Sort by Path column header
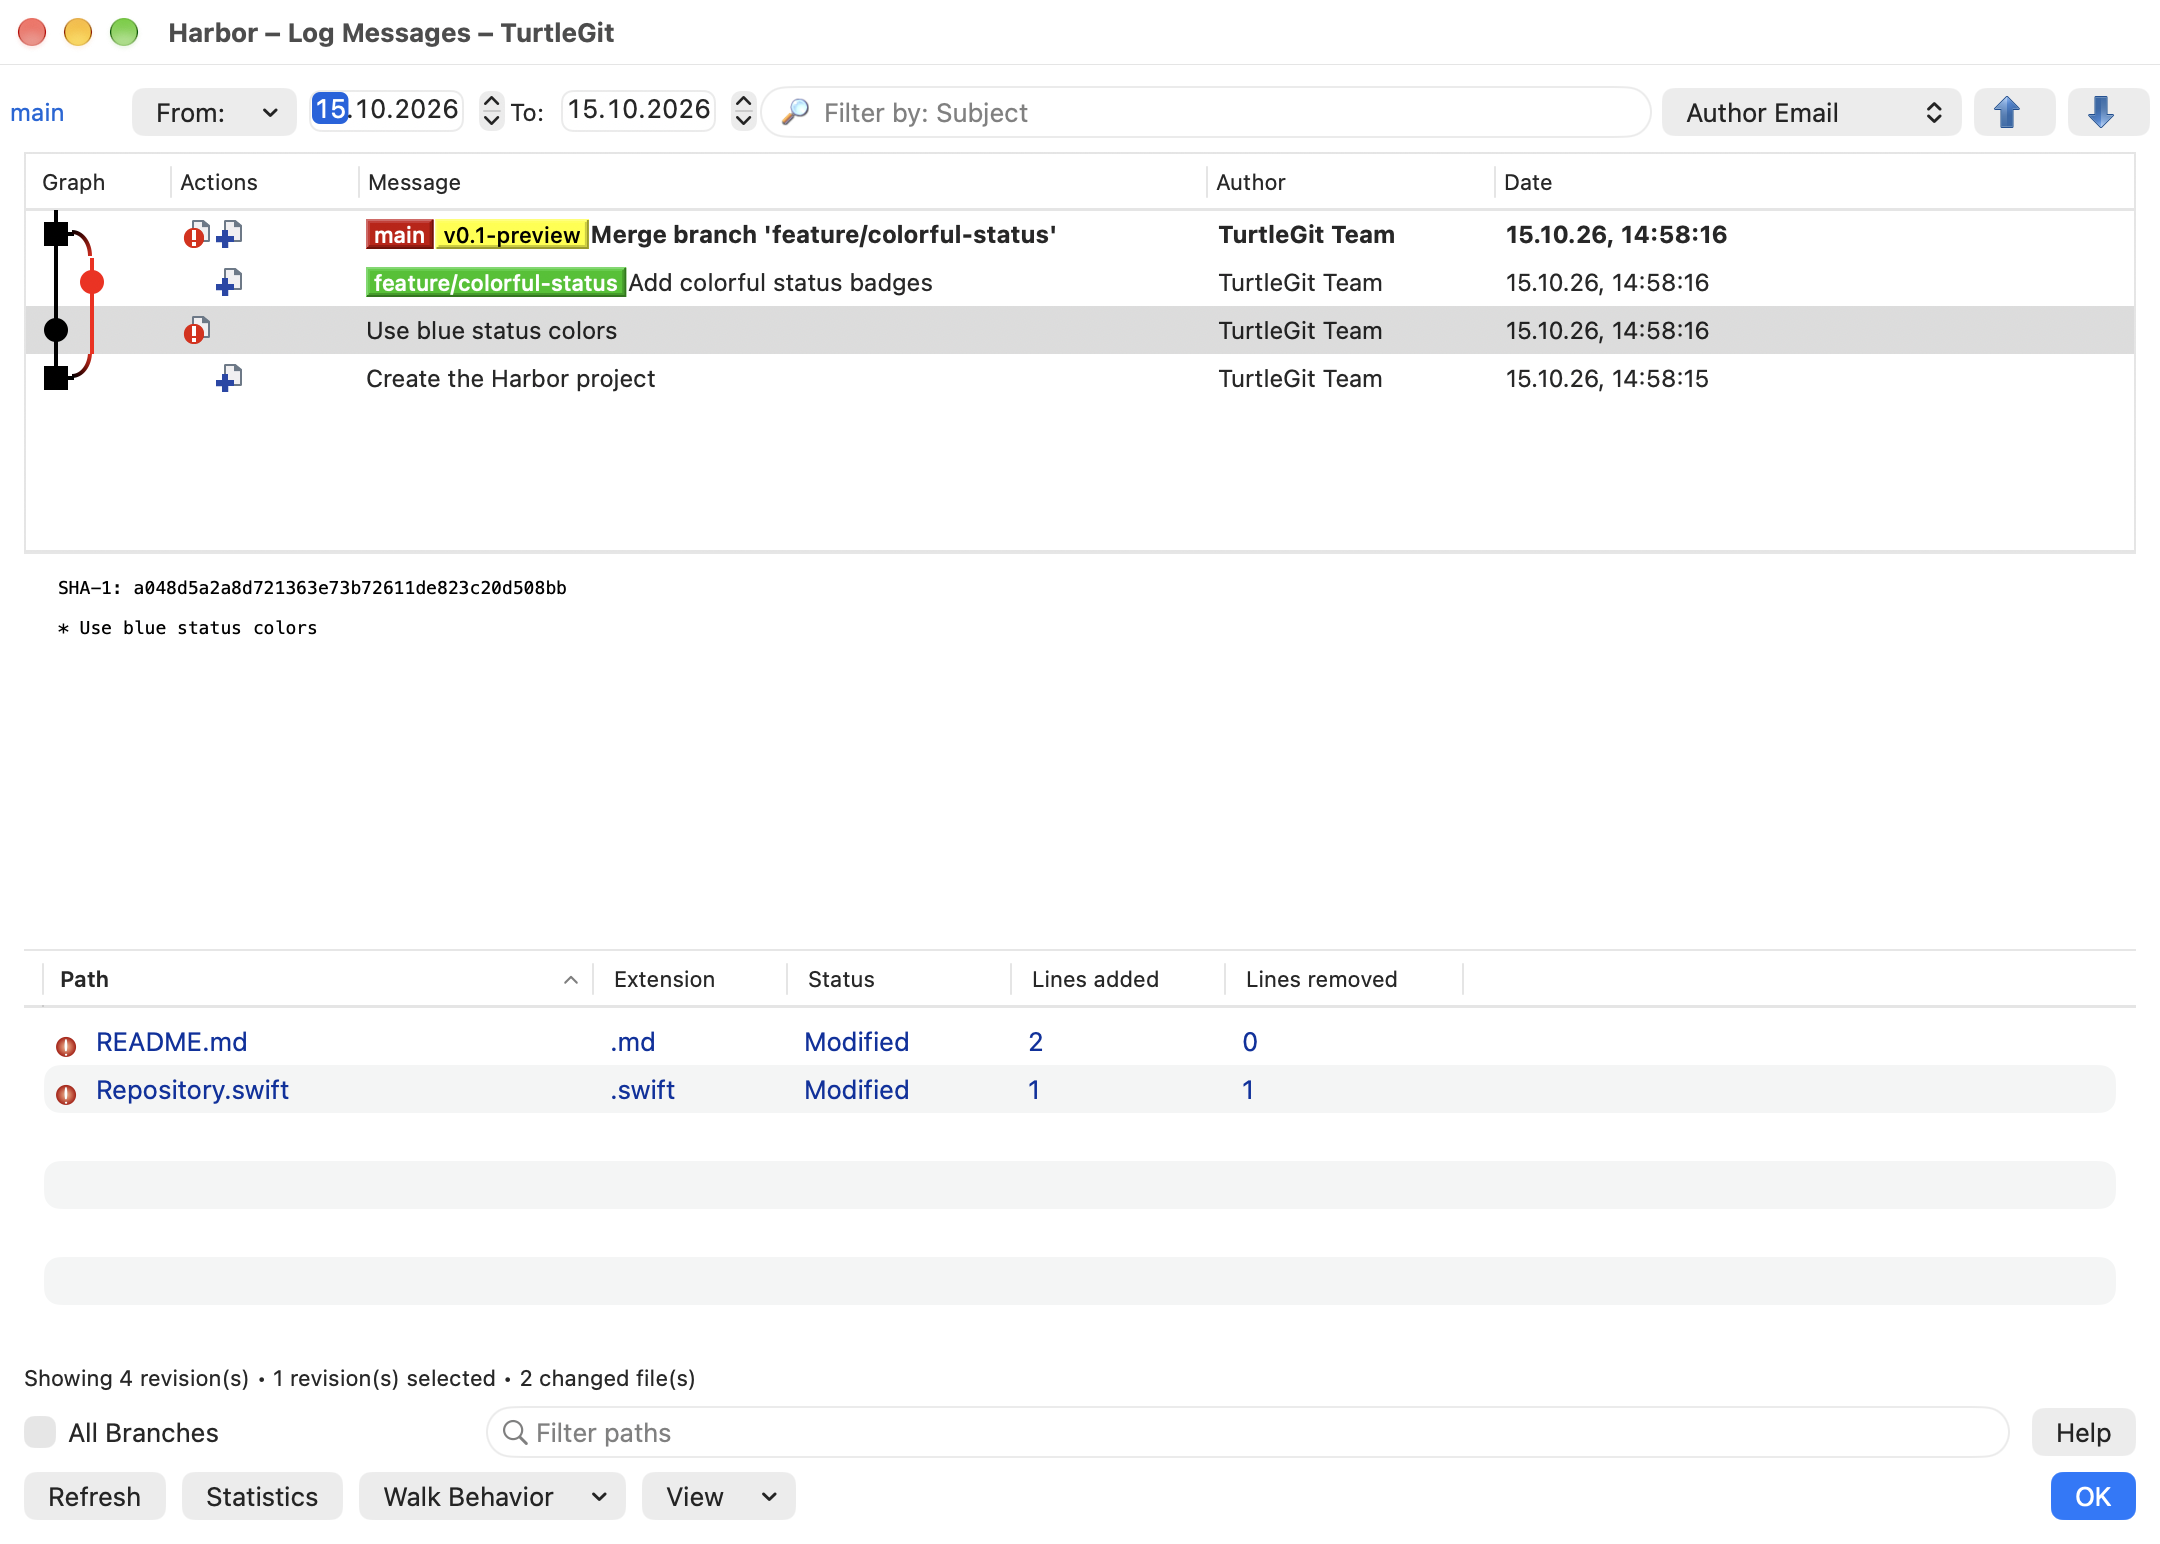The height and width of the screenshot is (1544, 2160). 318,979
